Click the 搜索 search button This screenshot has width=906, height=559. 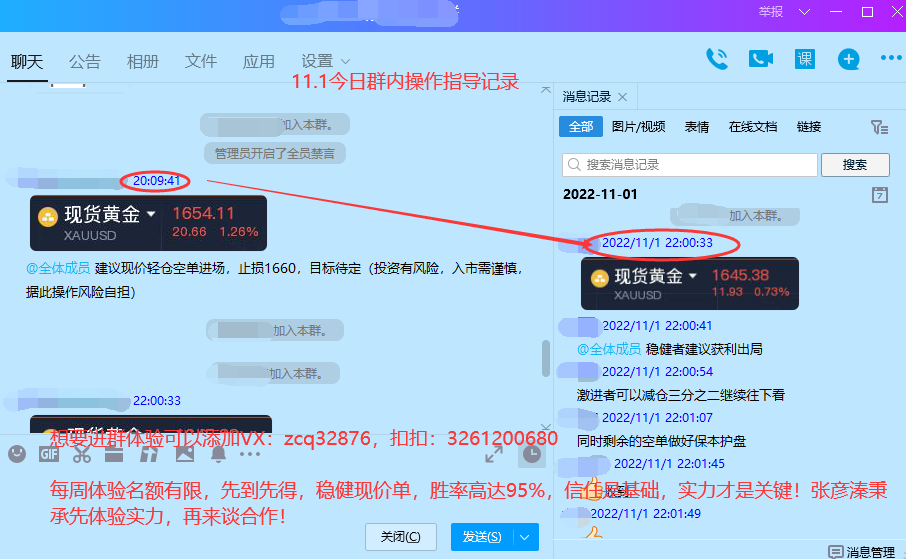tap(854, 165)
